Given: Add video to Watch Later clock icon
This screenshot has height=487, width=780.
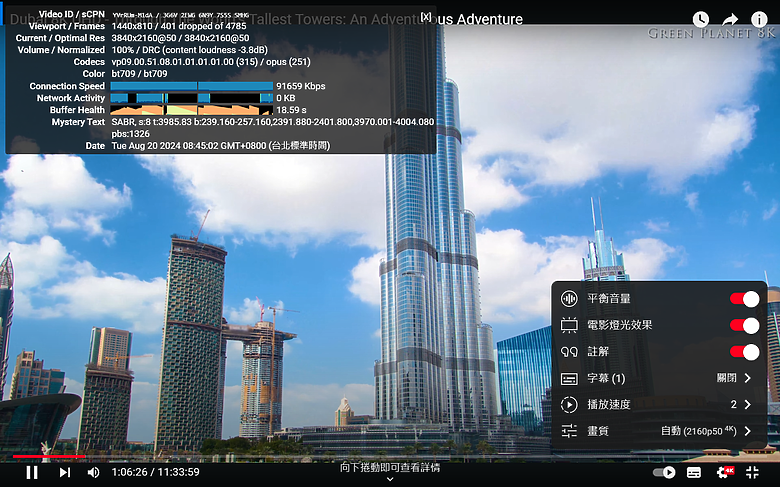Looking at the screenshot, I should pyautogui.click(x=700, y=19).
